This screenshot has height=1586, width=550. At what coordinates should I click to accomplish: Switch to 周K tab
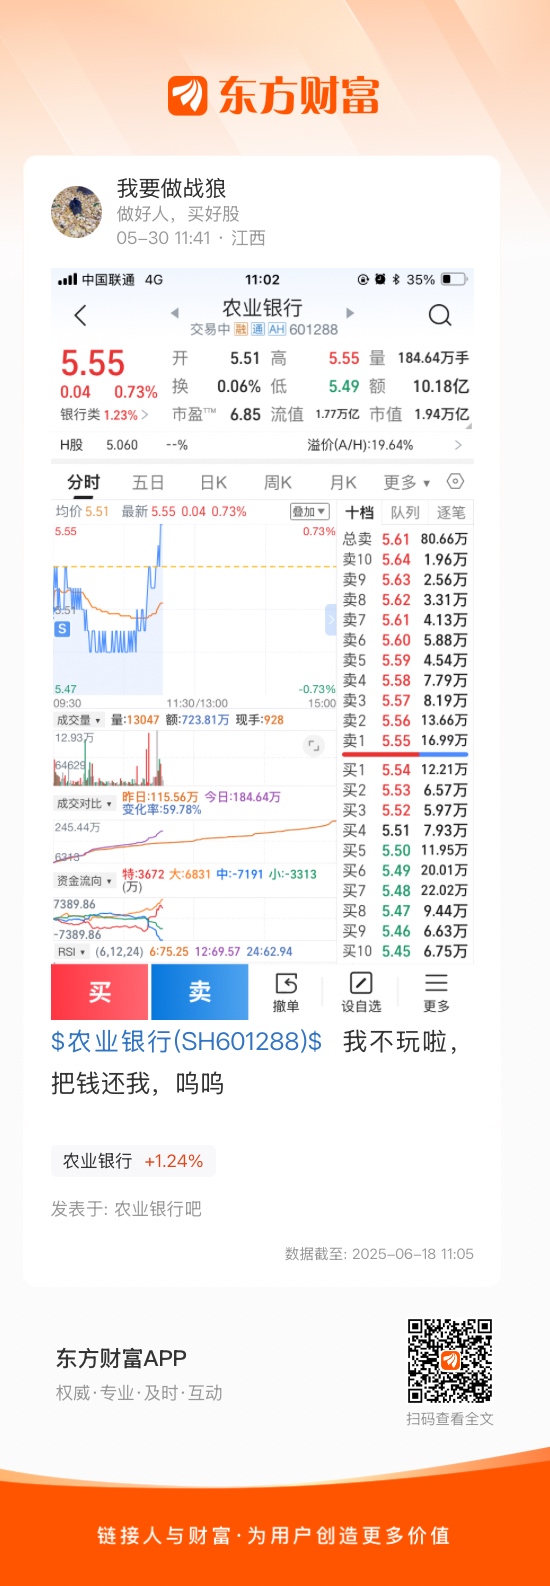tap(278, 482)
